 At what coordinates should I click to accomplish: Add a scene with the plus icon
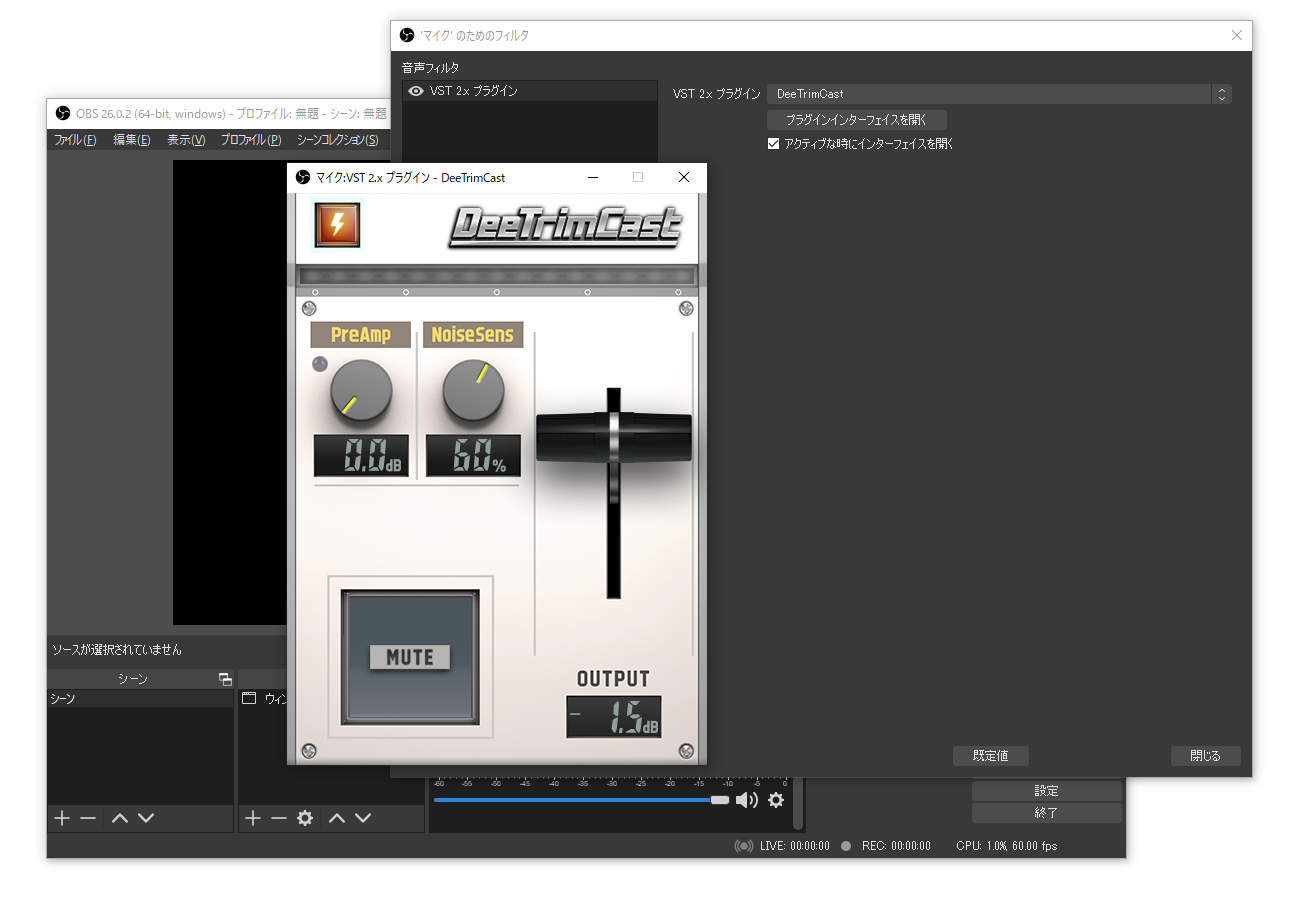point(62,818)
